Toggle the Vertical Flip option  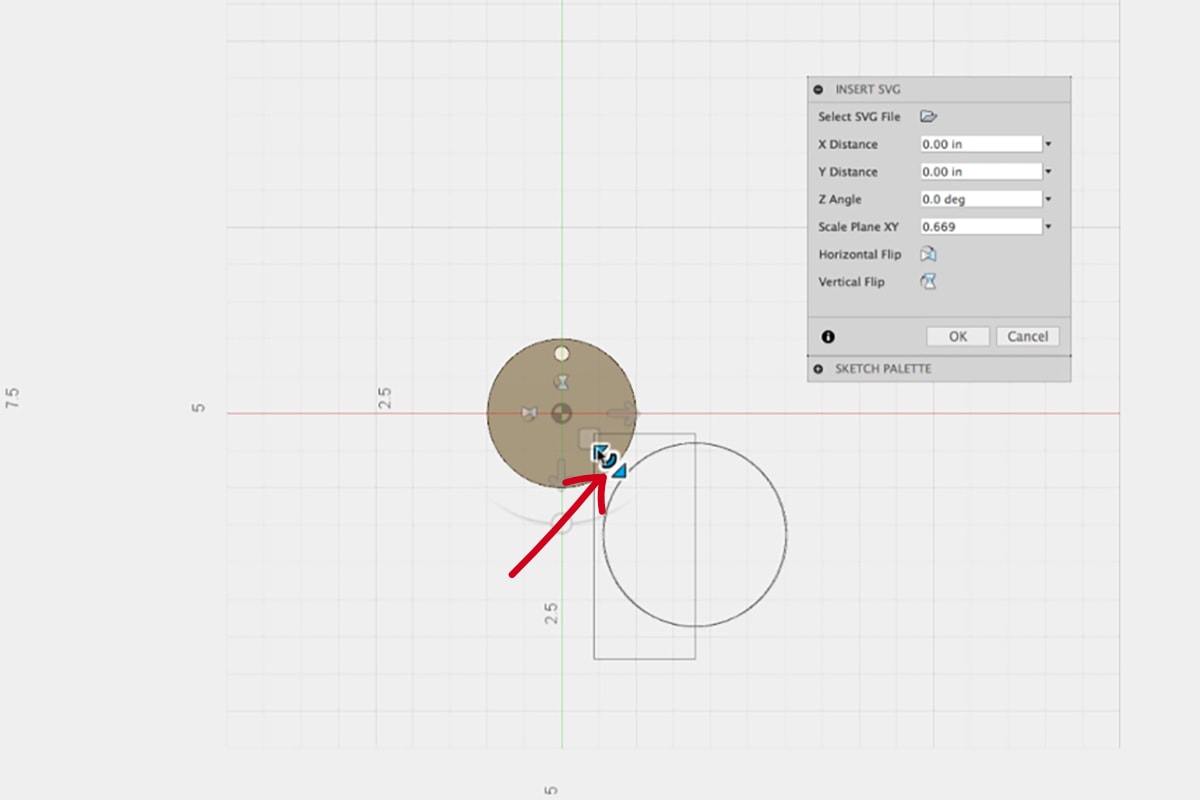pos(928,282)
